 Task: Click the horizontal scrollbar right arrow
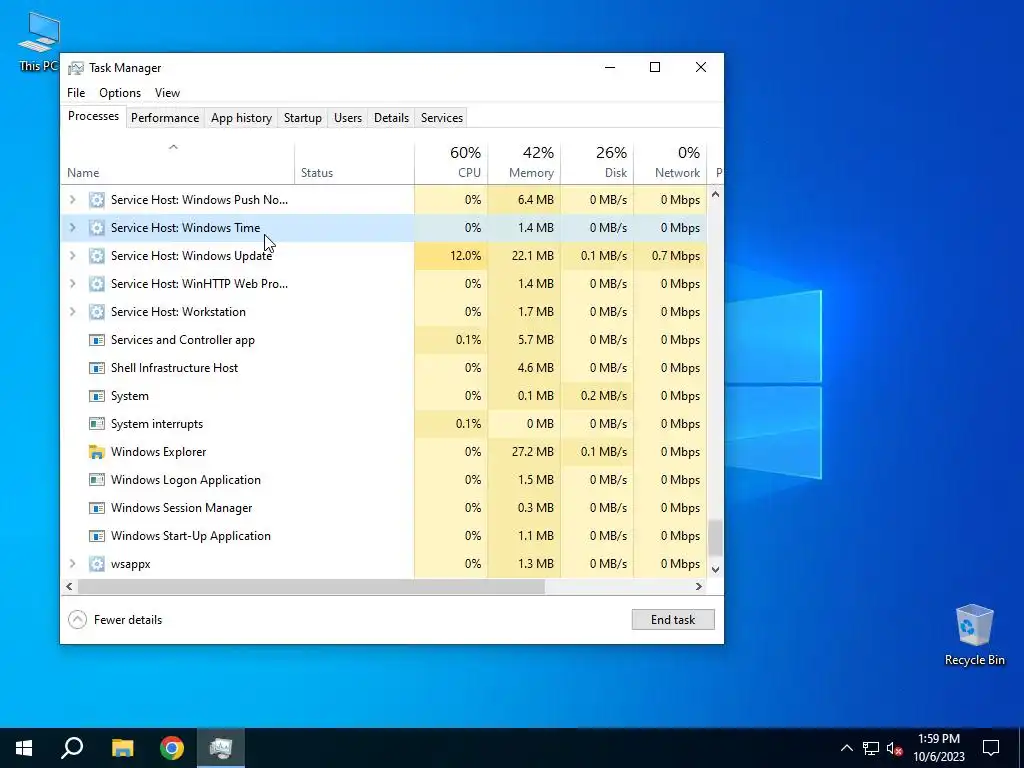click(699, 586)
